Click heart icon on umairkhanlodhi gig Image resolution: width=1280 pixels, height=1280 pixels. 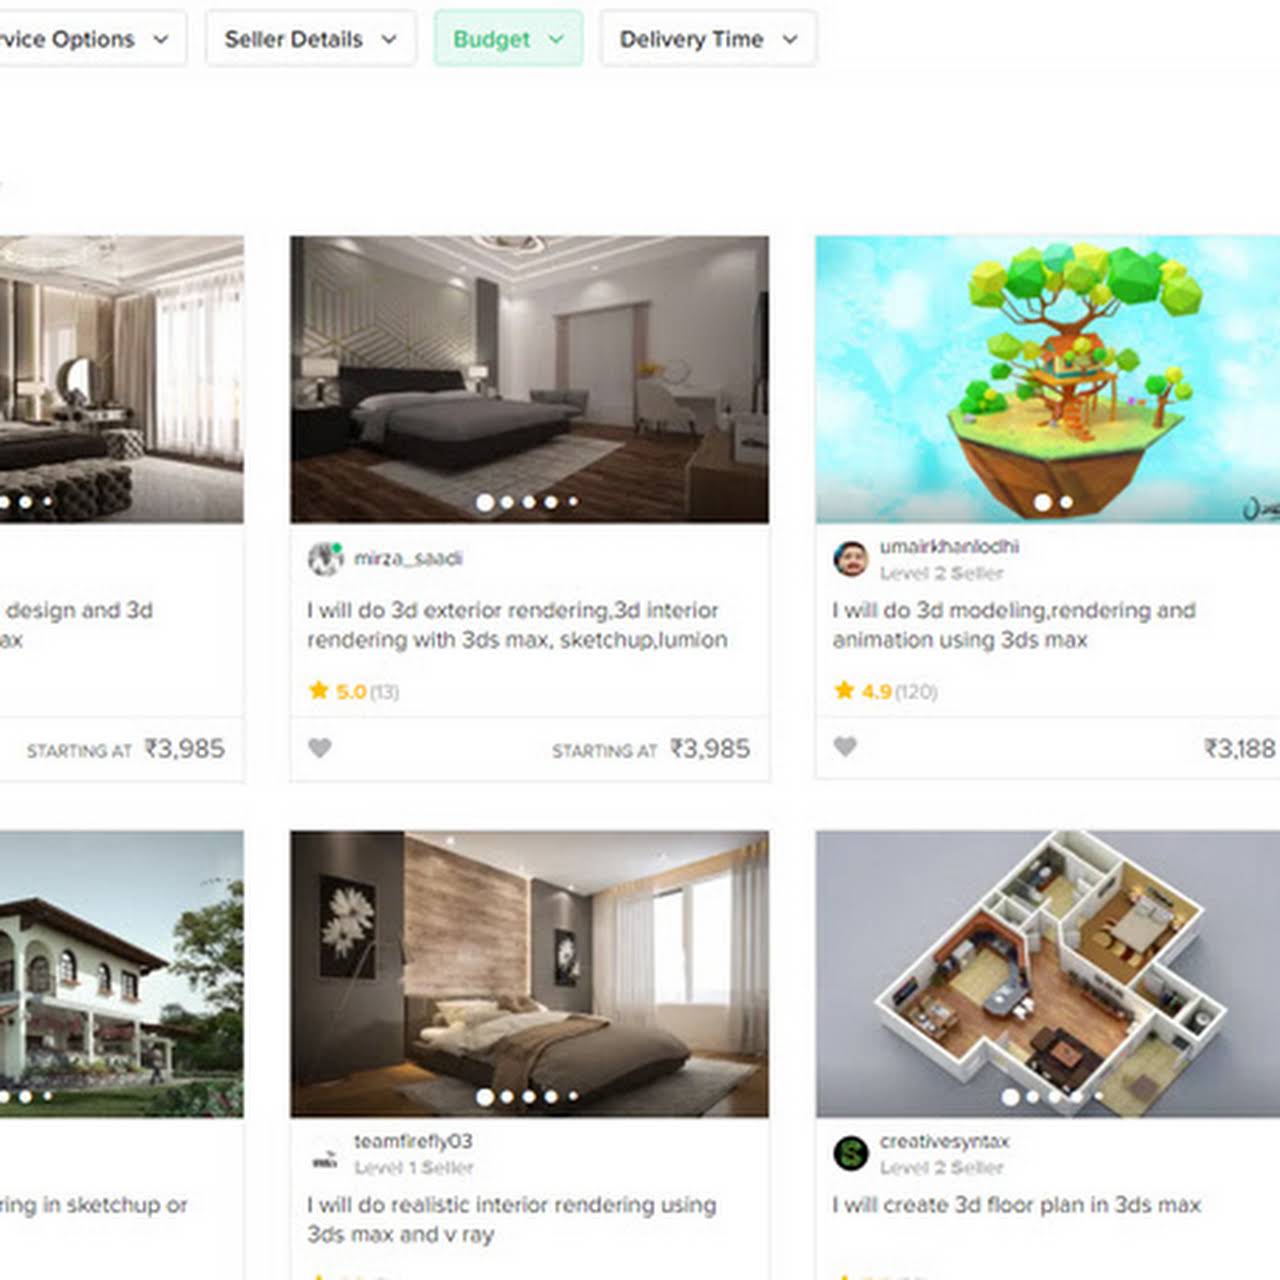845,747
